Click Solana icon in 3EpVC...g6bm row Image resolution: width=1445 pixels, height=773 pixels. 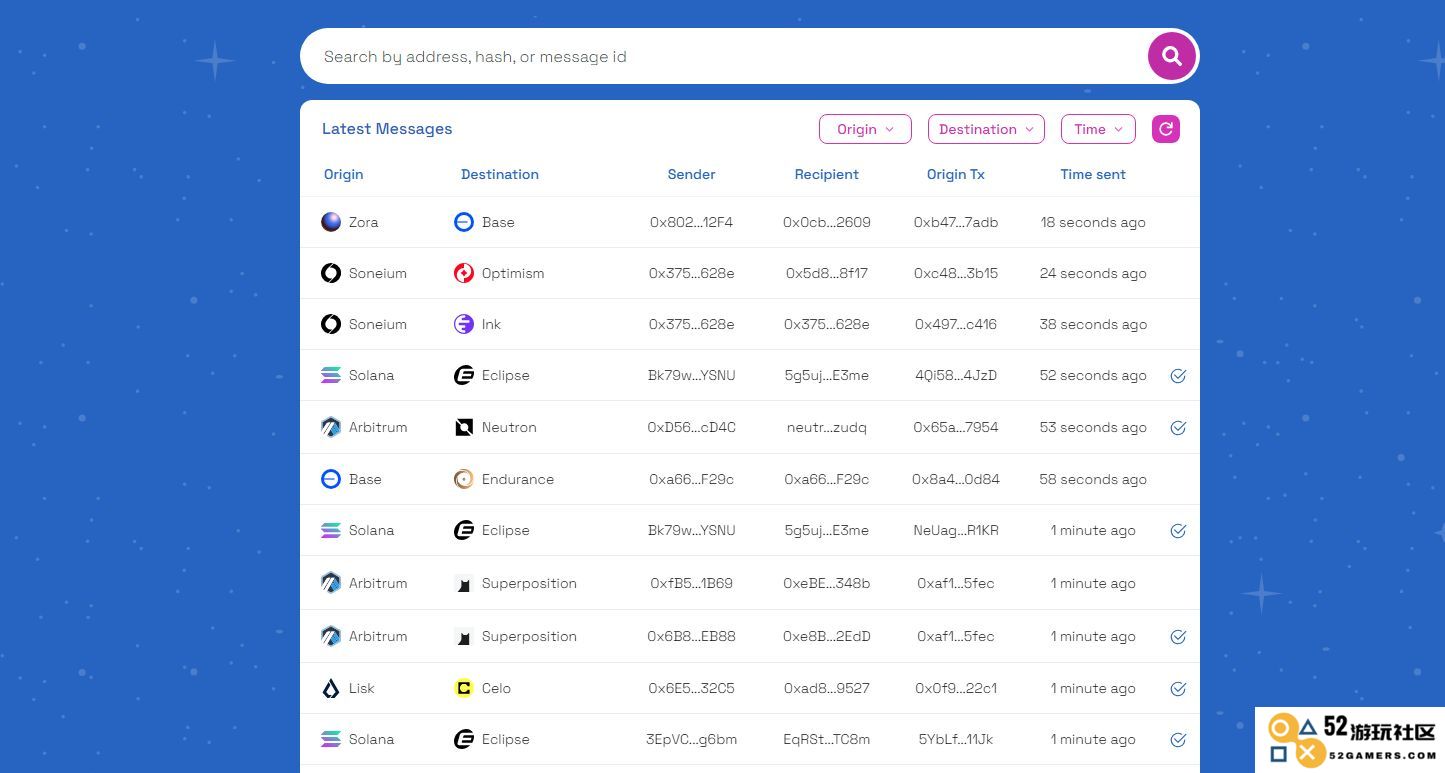pos(331,739)
